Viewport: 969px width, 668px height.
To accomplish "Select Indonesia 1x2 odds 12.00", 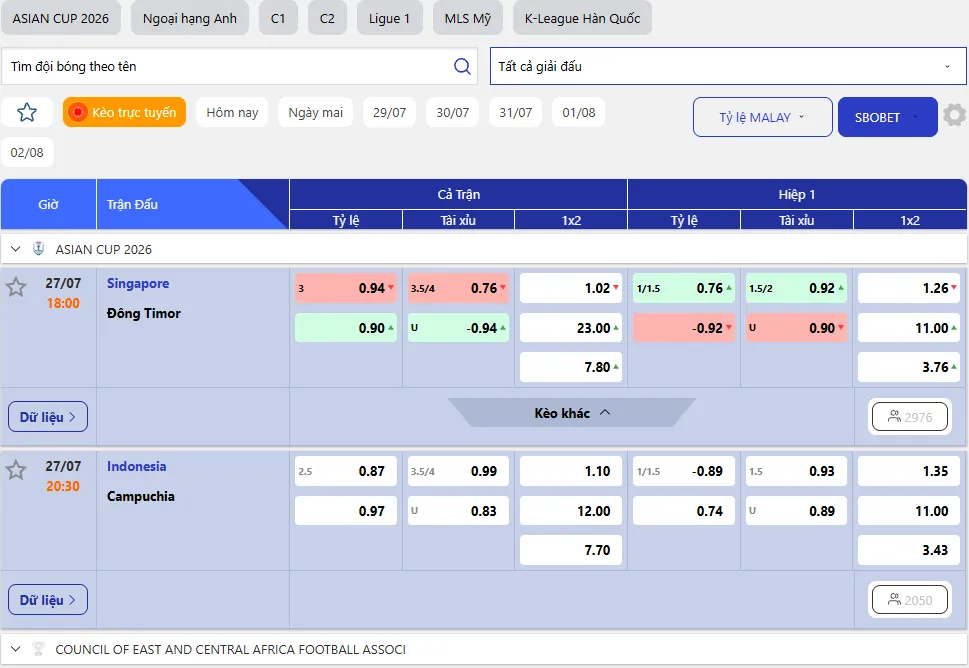I will (x=570, y=510).
